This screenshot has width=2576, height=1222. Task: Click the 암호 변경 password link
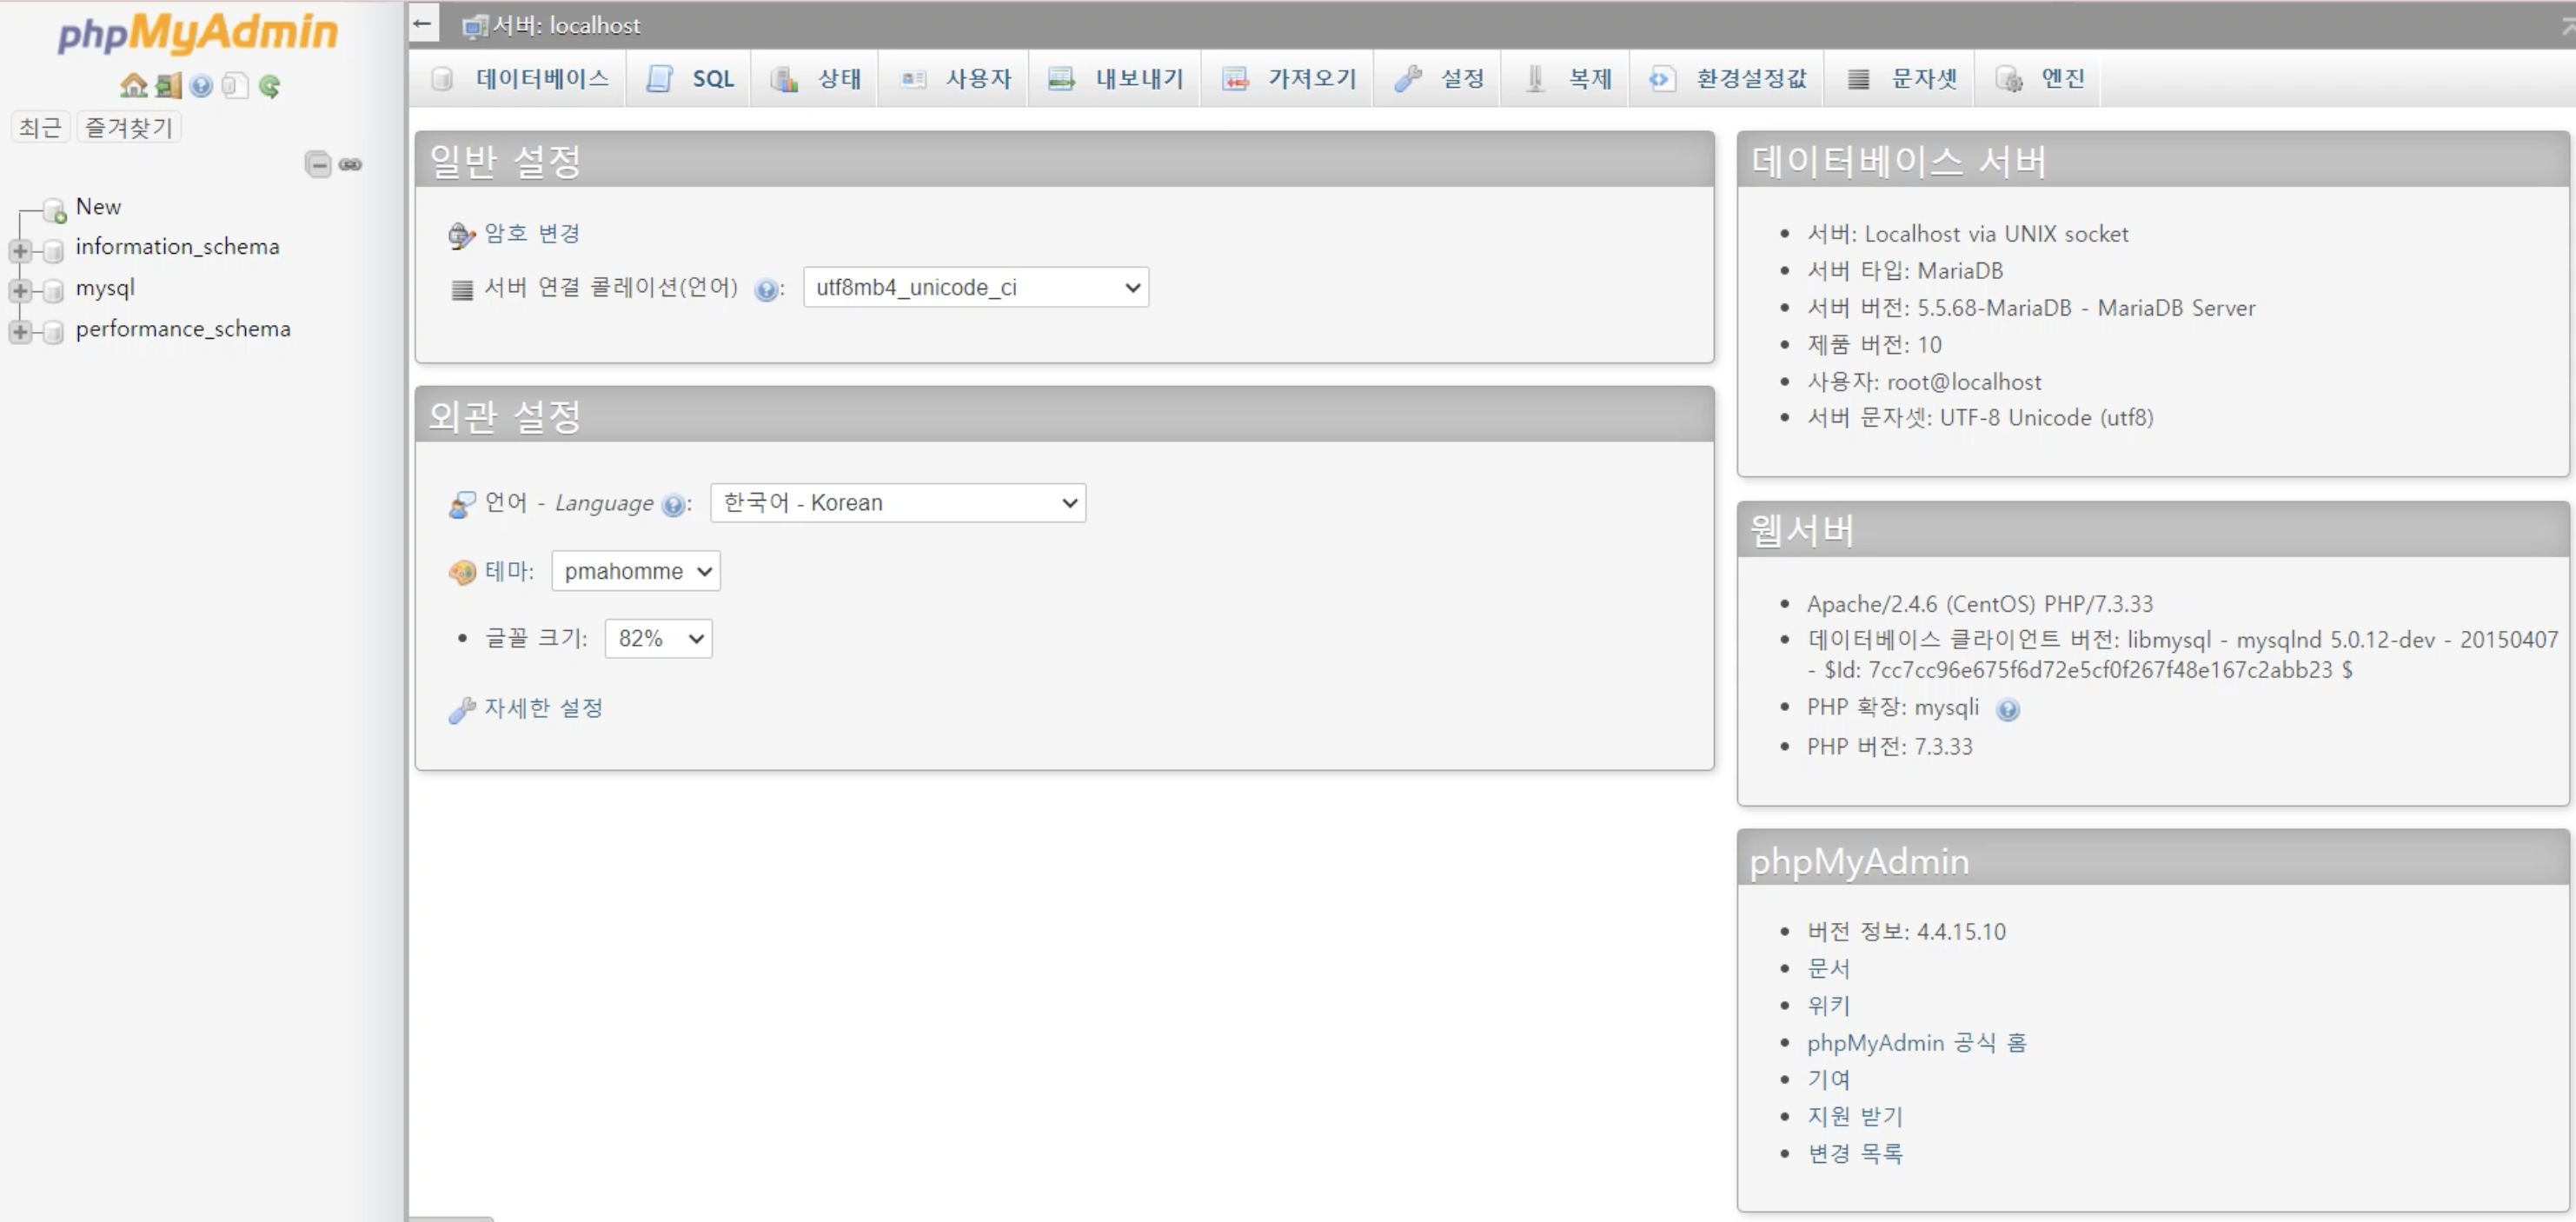tap(531, 234)
